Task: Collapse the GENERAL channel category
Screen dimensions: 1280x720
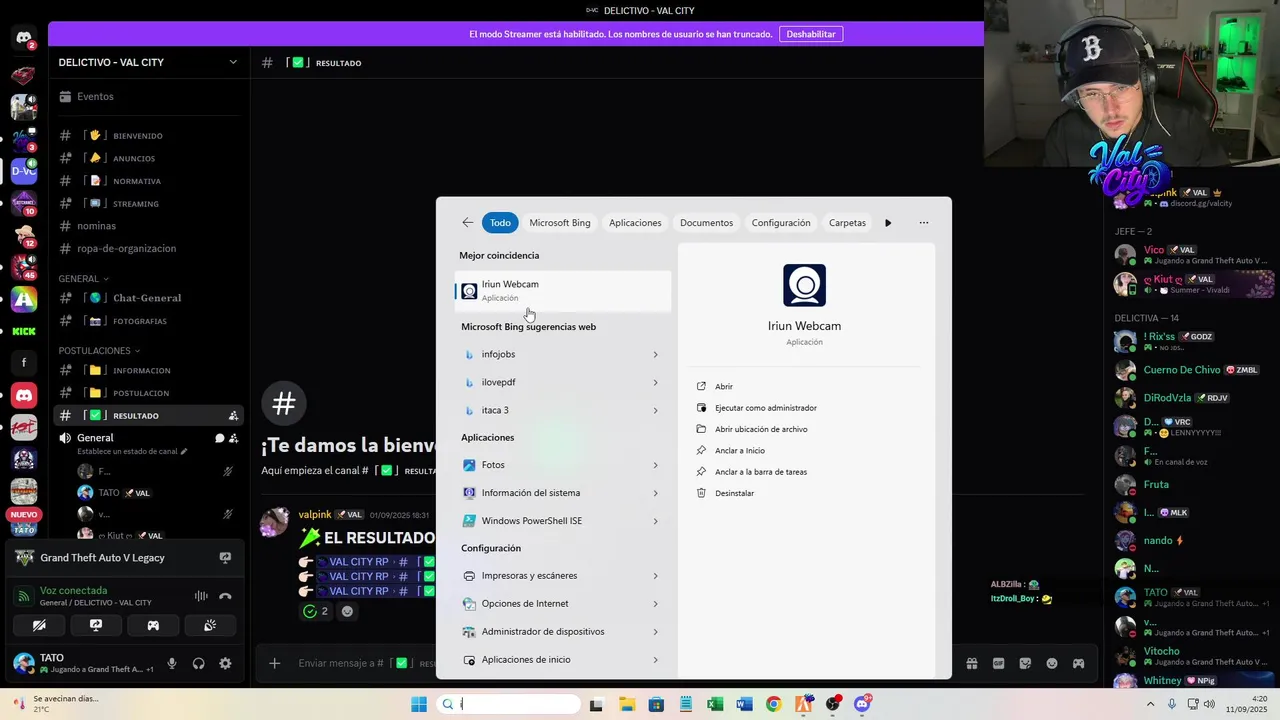Action: (83, 278)
